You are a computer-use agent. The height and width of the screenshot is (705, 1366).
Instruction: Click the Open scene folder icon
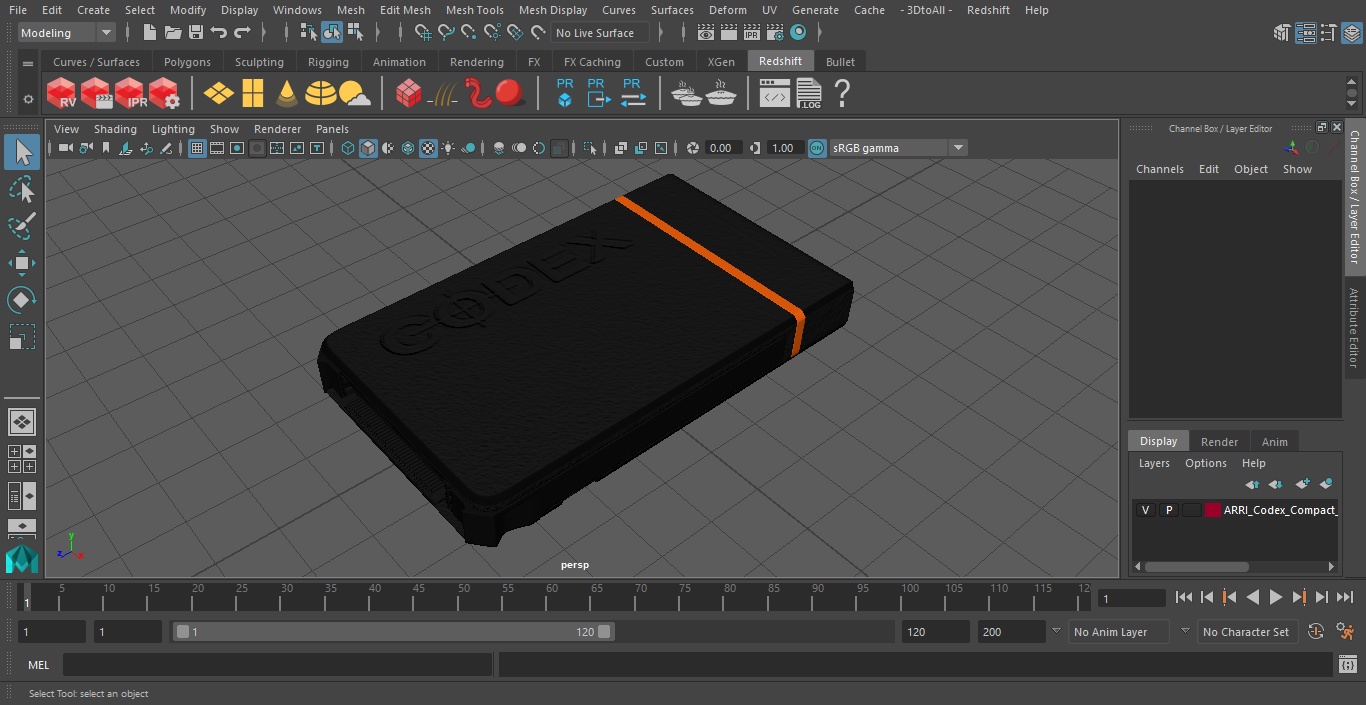[x=173, y=33]
